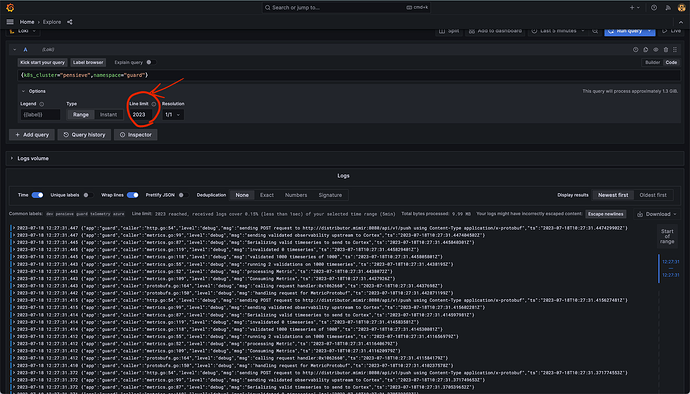The width and height of the screenshot is (690, 394).
Task: Click the Add to dashboard button
Action: [495, 31]
